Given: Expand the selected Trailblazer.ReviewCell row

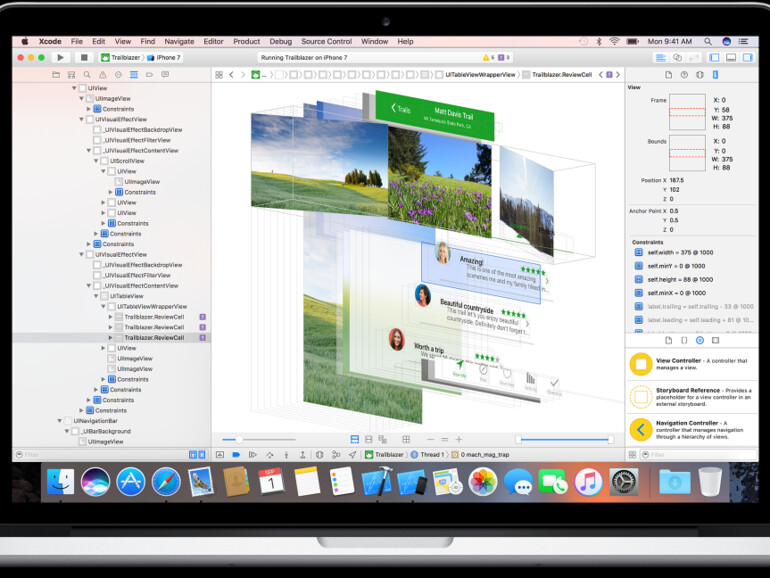Looking at the screenshot, I should [x=110, y=338].
